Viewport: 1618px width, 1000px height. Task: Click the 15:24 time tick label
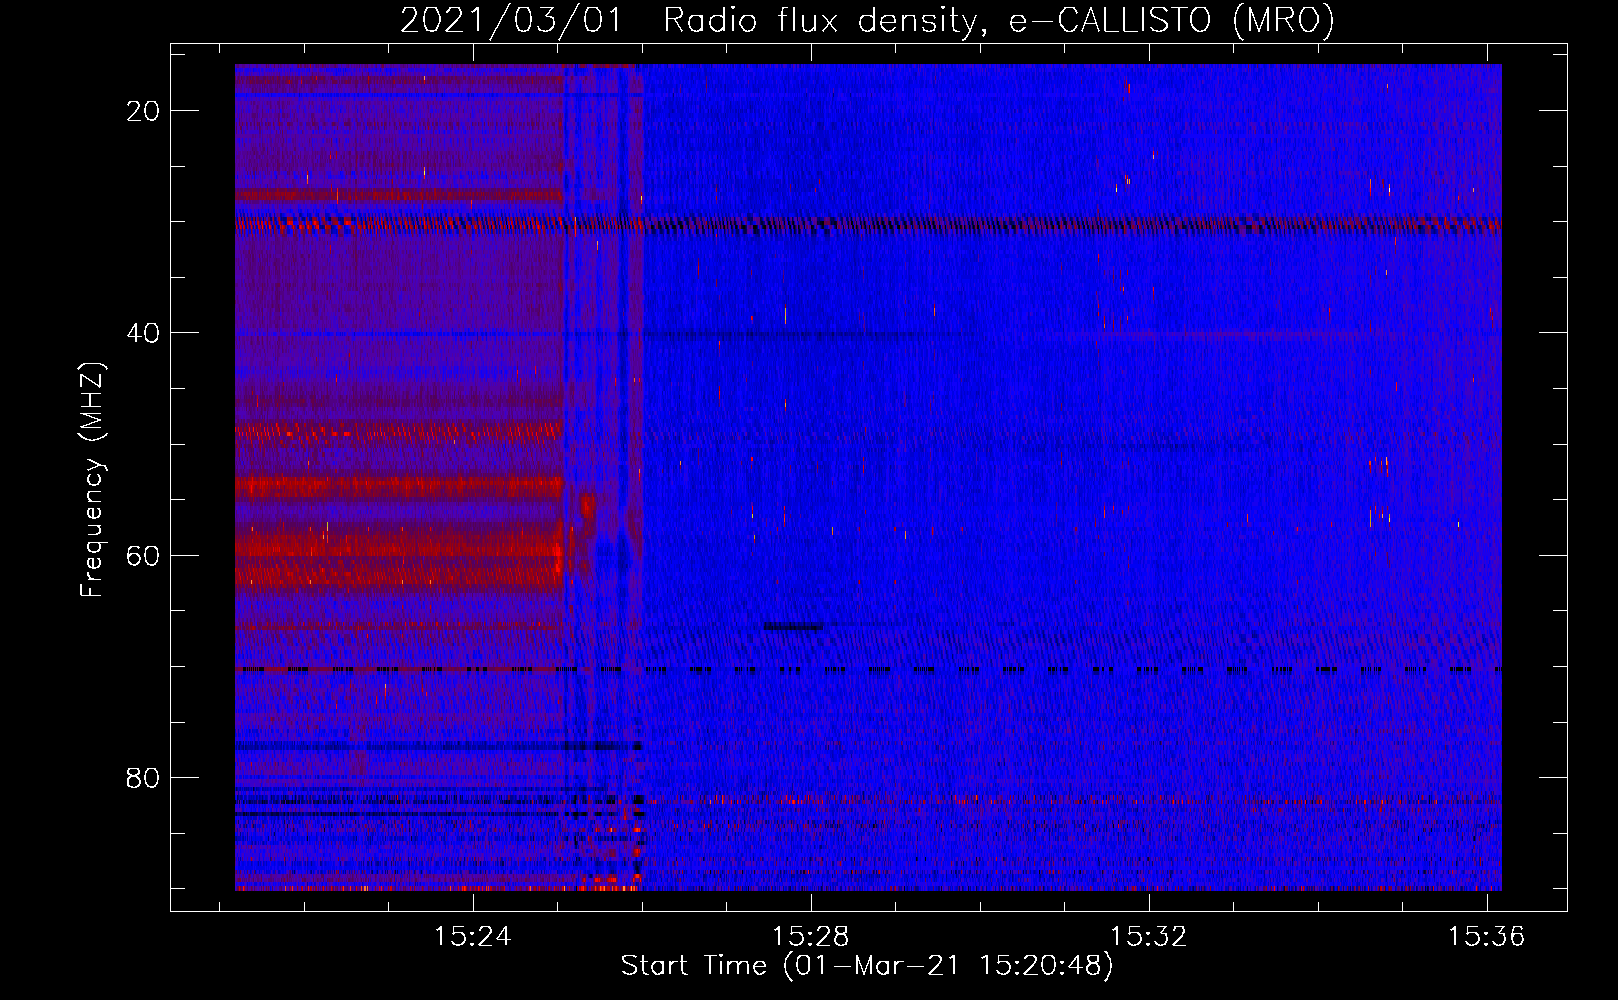pyautogui.click(x=474, y=936)
